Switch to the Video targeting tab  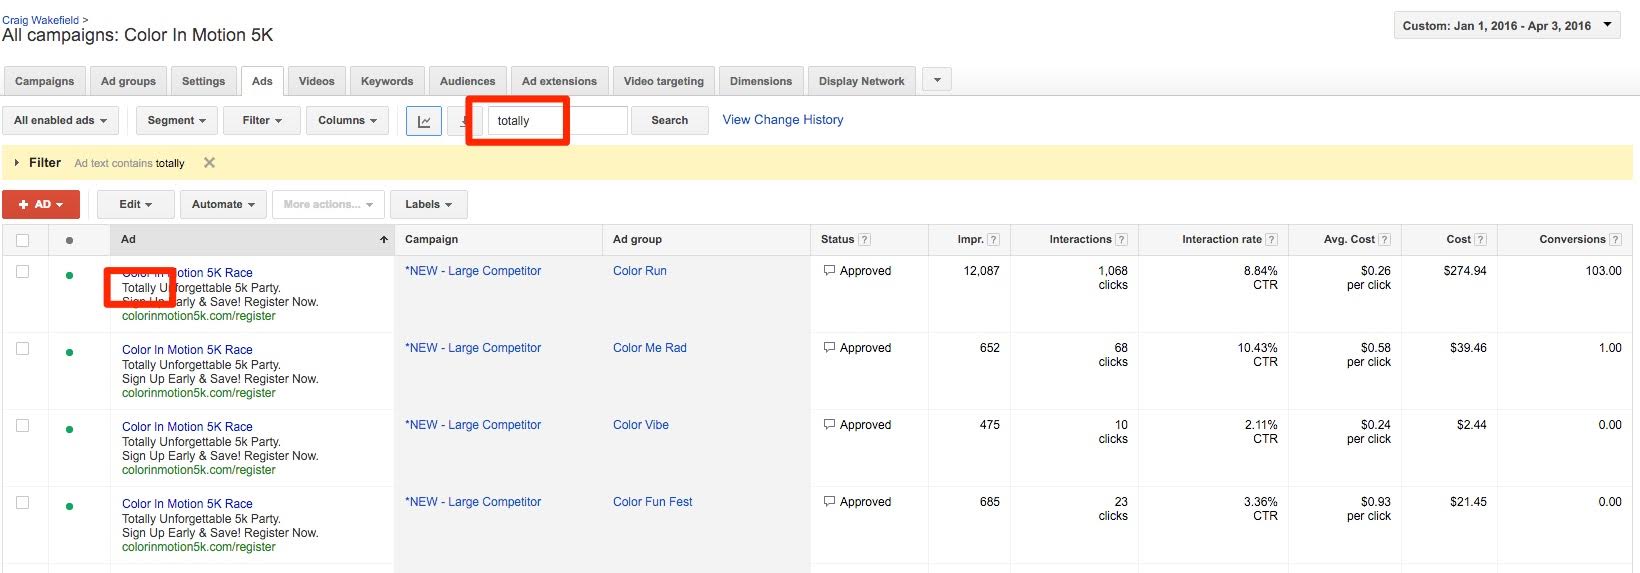[x=664, y=81]
